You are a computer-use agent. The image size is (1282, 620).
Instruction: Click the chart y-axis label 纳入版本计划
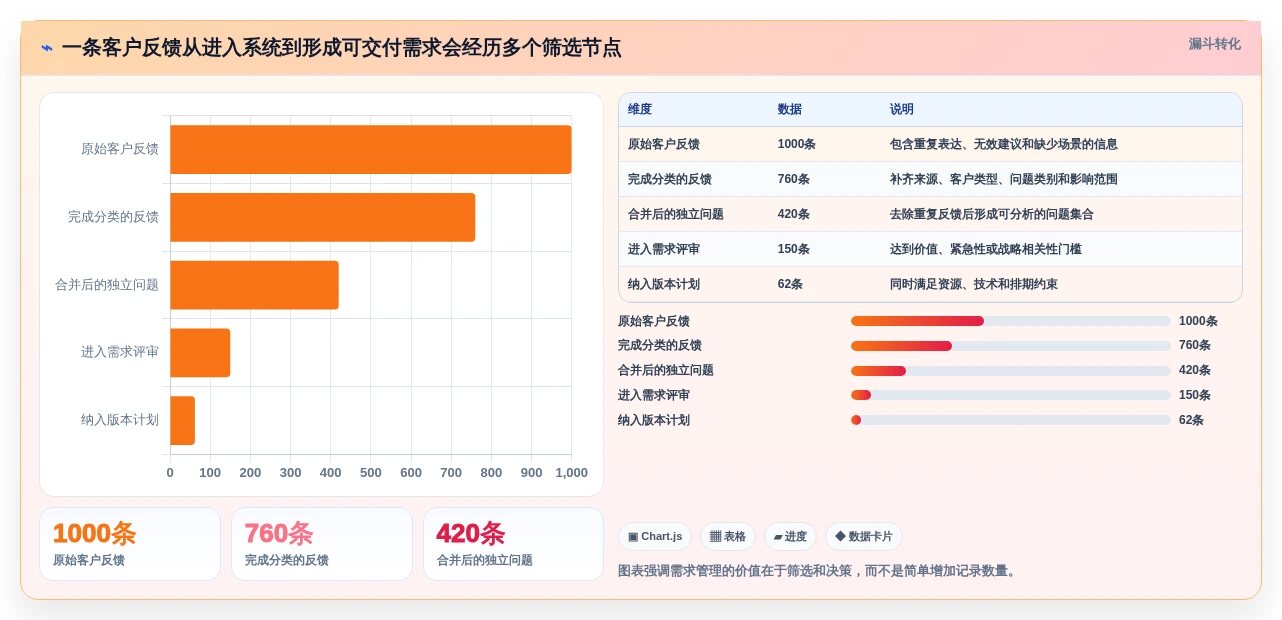pyautogui.click(x=120, y=420)
